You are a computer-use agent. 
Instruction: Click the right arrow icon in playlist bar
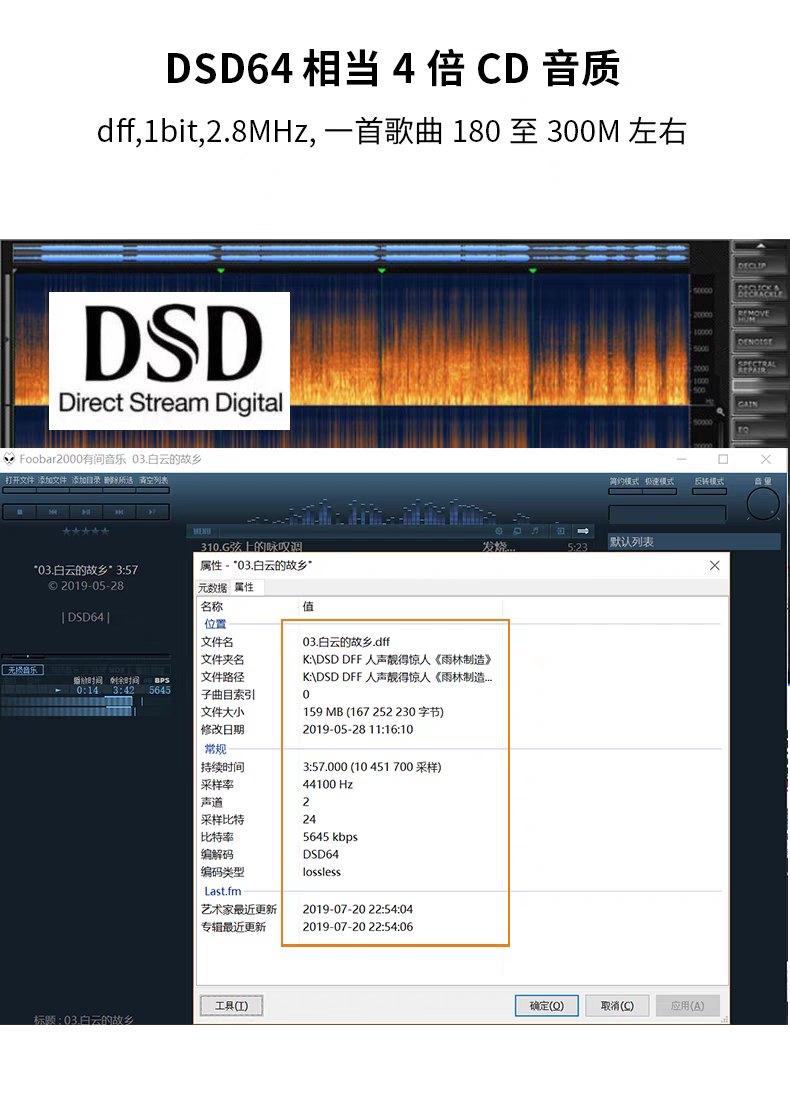pos(583,531)
